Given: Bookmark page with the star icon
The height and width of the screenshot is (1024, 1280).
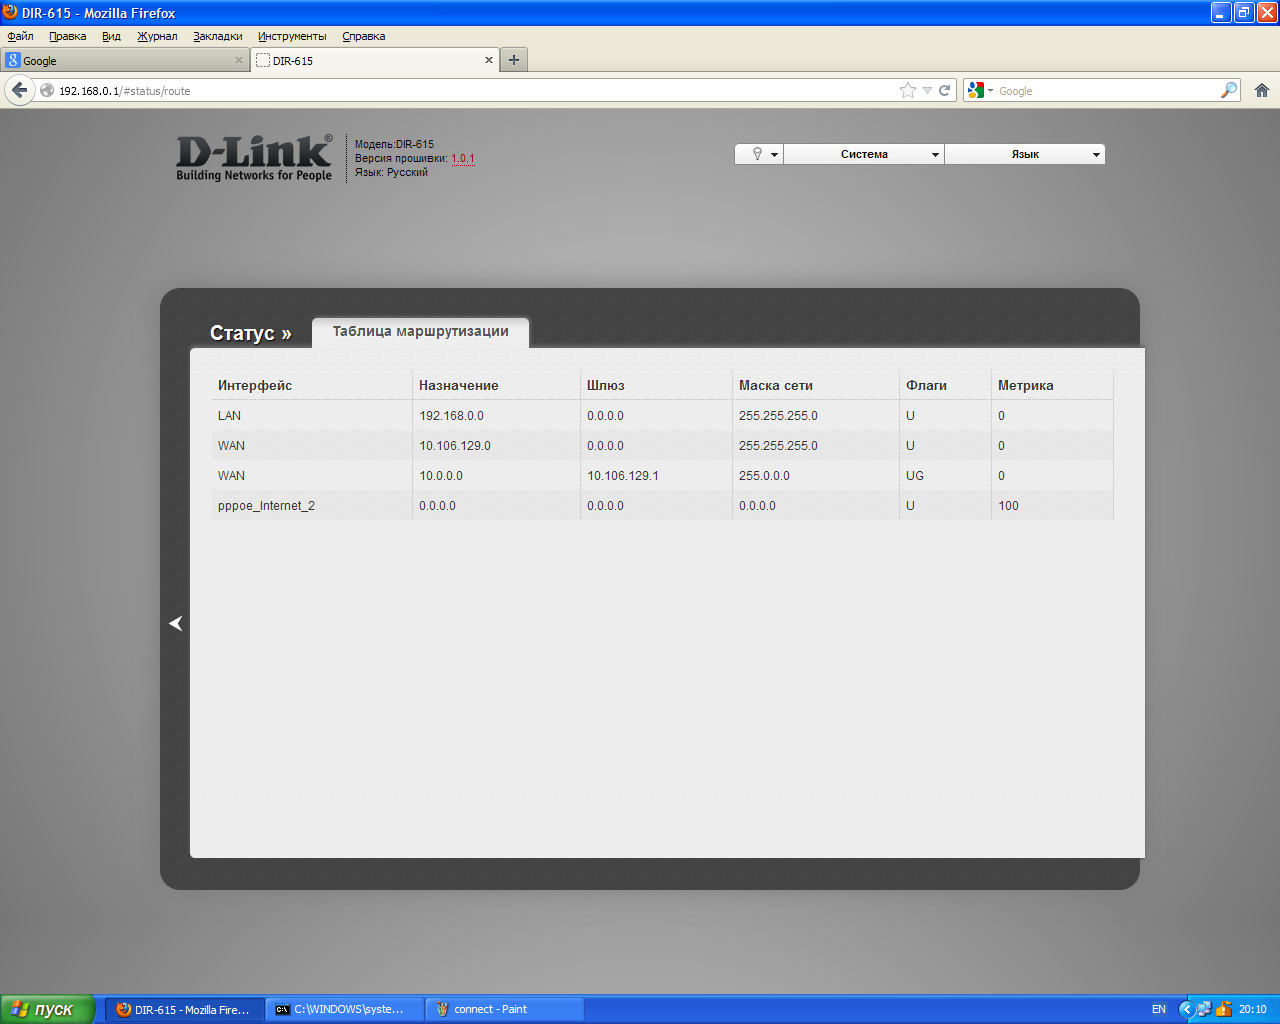Looking at the screenshot, I should pyautogui.click(x=907, y=90).
